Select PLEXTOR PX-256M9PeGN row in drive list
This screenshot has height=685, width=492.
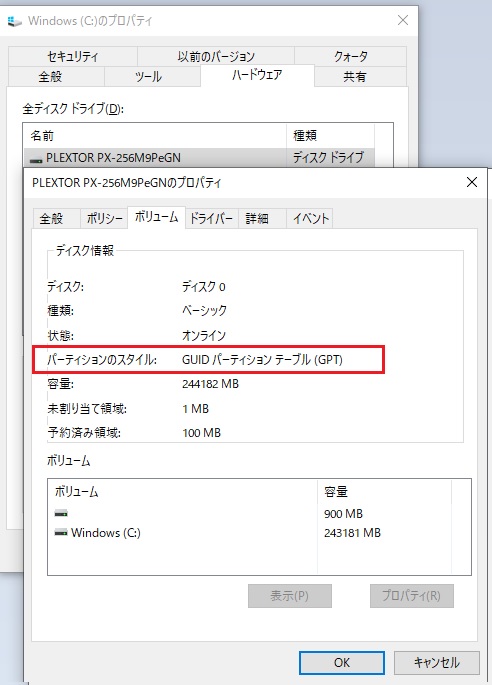199,158
